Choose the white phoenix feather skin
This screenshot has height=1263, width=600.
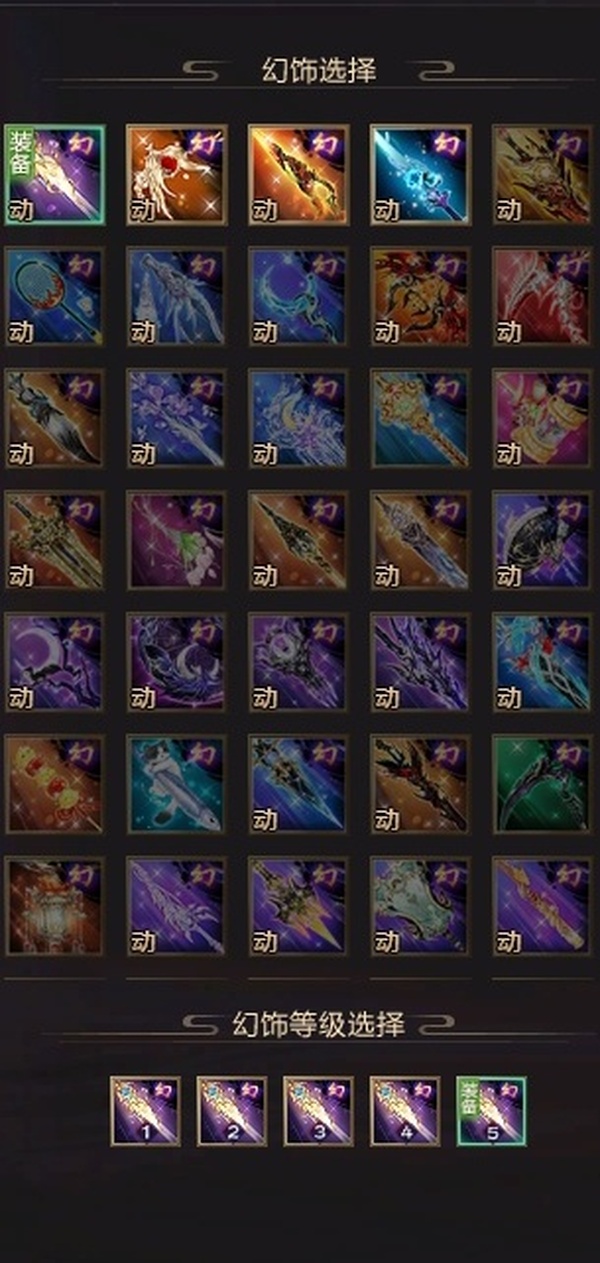177,174
